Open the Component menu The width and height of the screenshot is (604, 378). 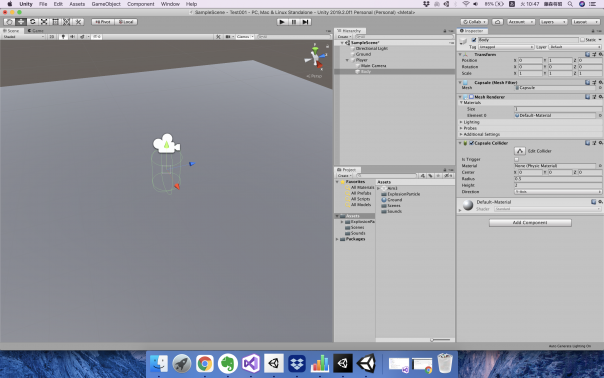141,4
